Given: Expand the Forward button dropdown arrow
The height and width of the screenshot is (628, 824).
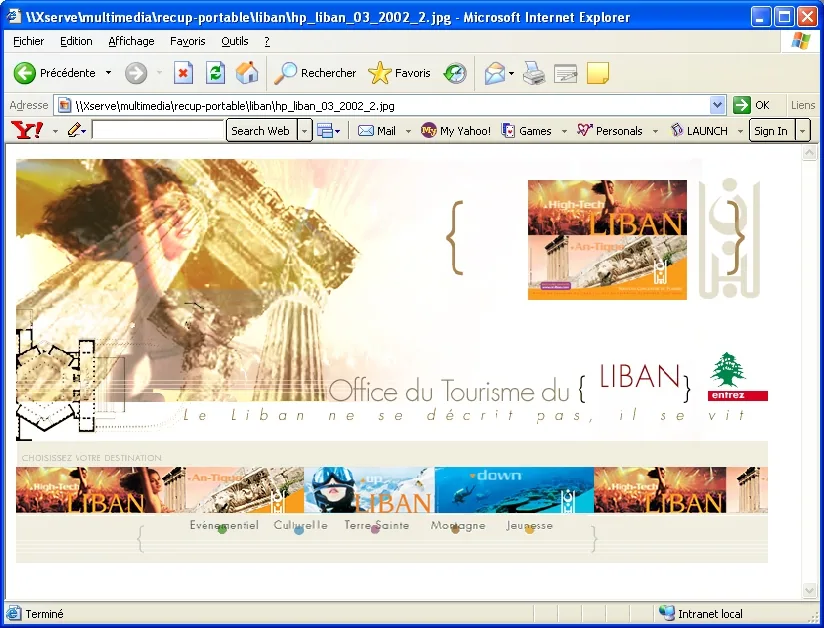Looking at the screenshot, I should click(x=159, y=73).
